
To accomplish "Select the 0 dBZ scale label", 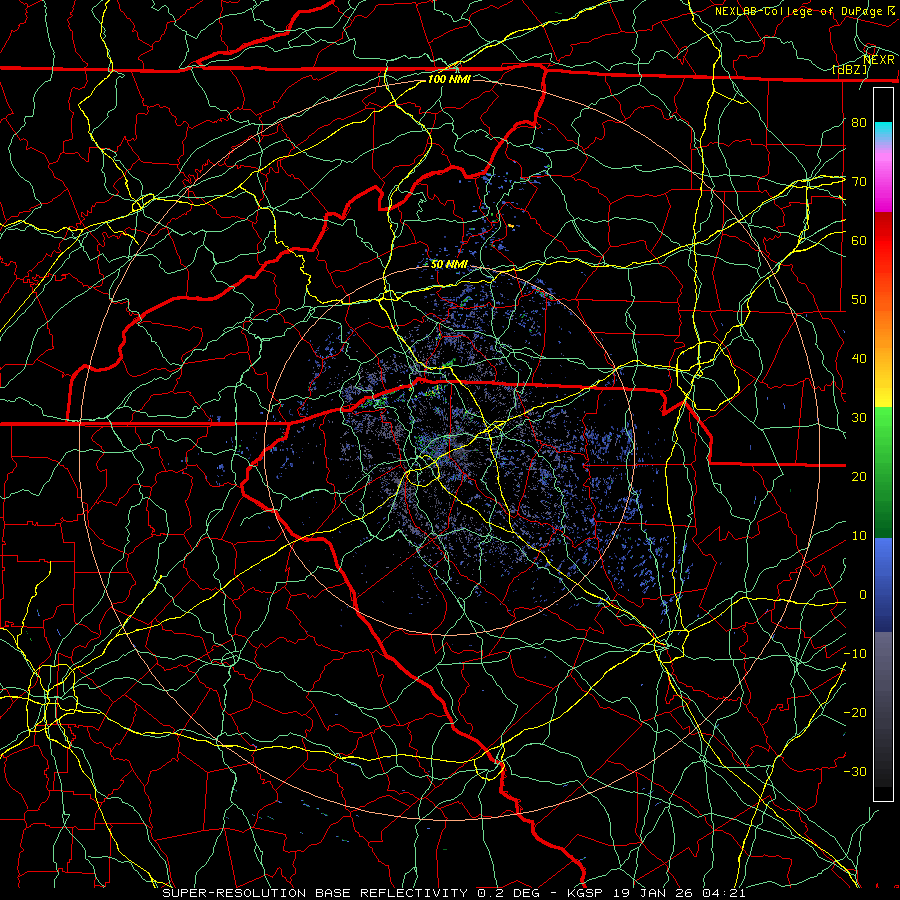I will point(863,595).
